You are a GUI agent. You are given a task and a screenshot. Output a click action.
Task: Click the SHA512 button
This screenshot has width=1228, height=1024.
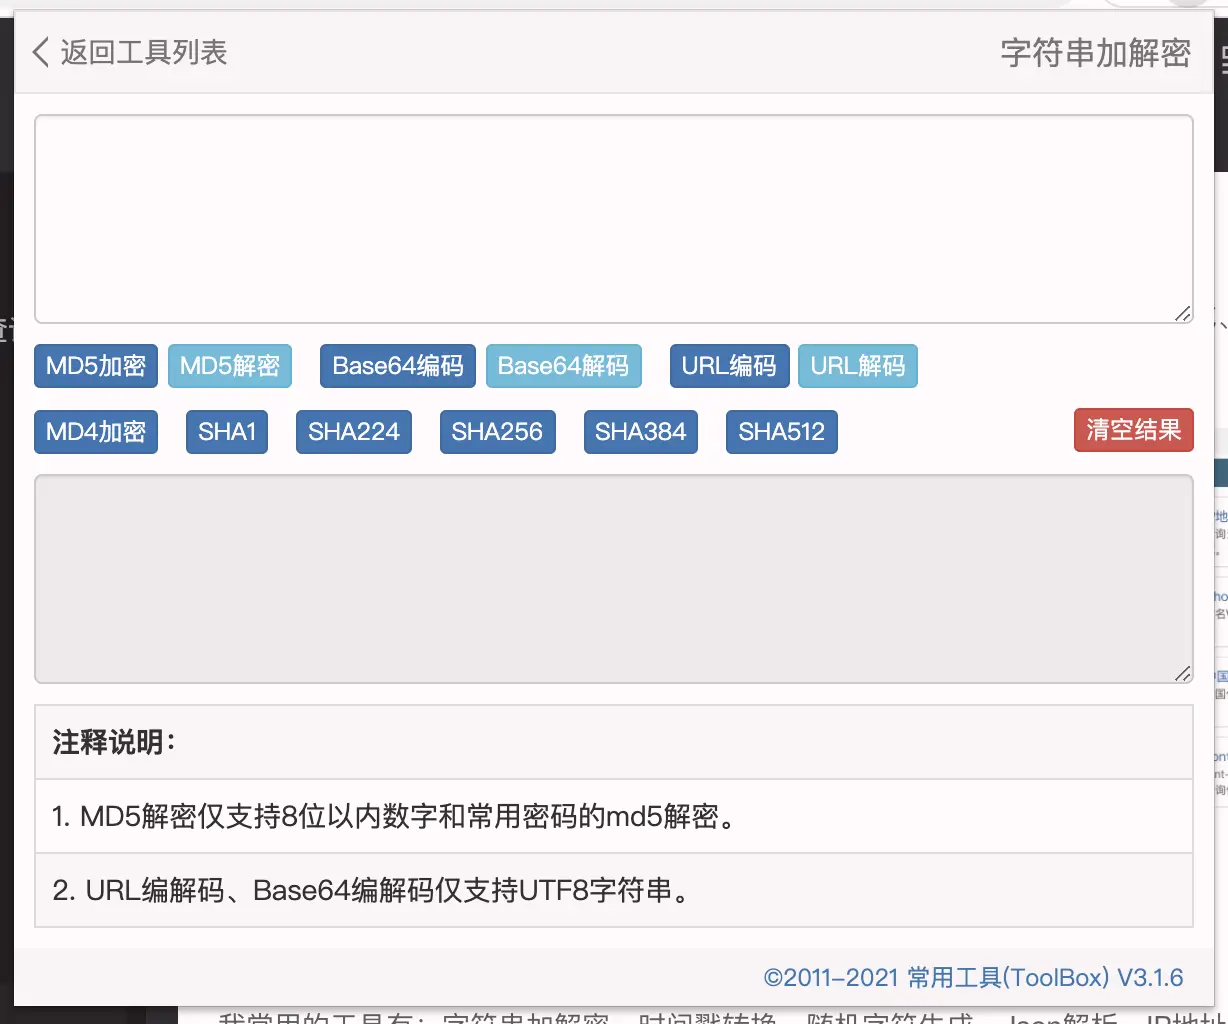click(781, 432)
